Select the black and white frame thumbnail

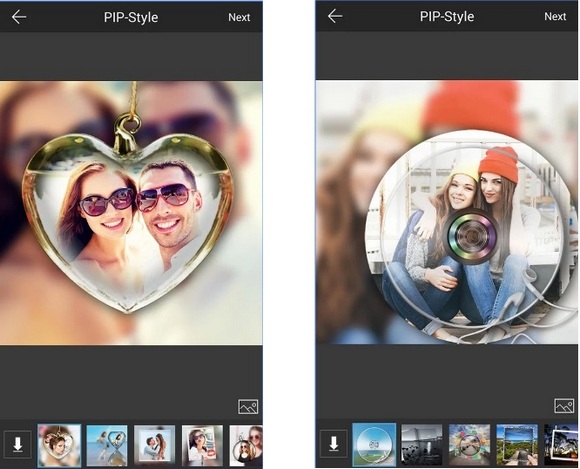coord(422,444)
